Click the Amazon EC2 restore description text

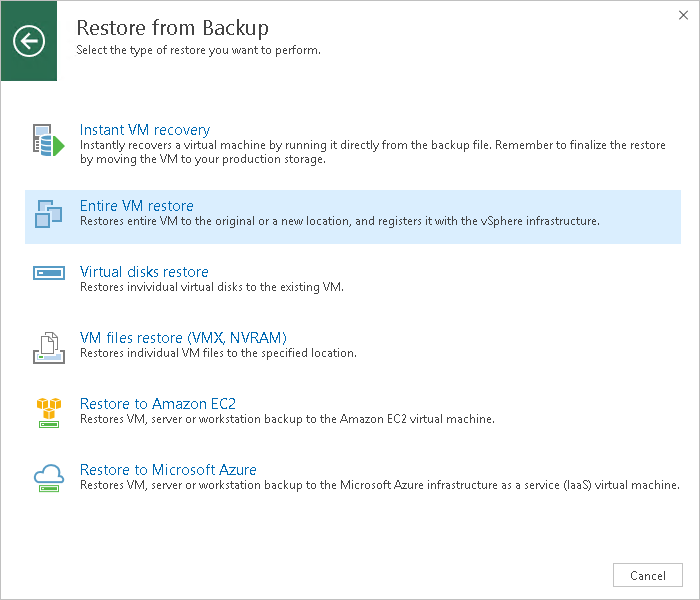point(287,419)
